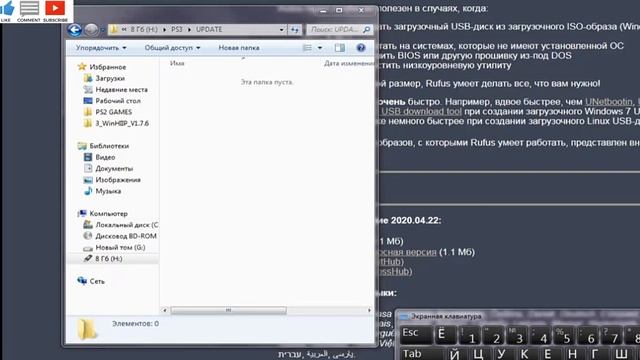Click the К key on the on-screen keyboard
Viewport: 640px width, 360px height.
point(524,354)
